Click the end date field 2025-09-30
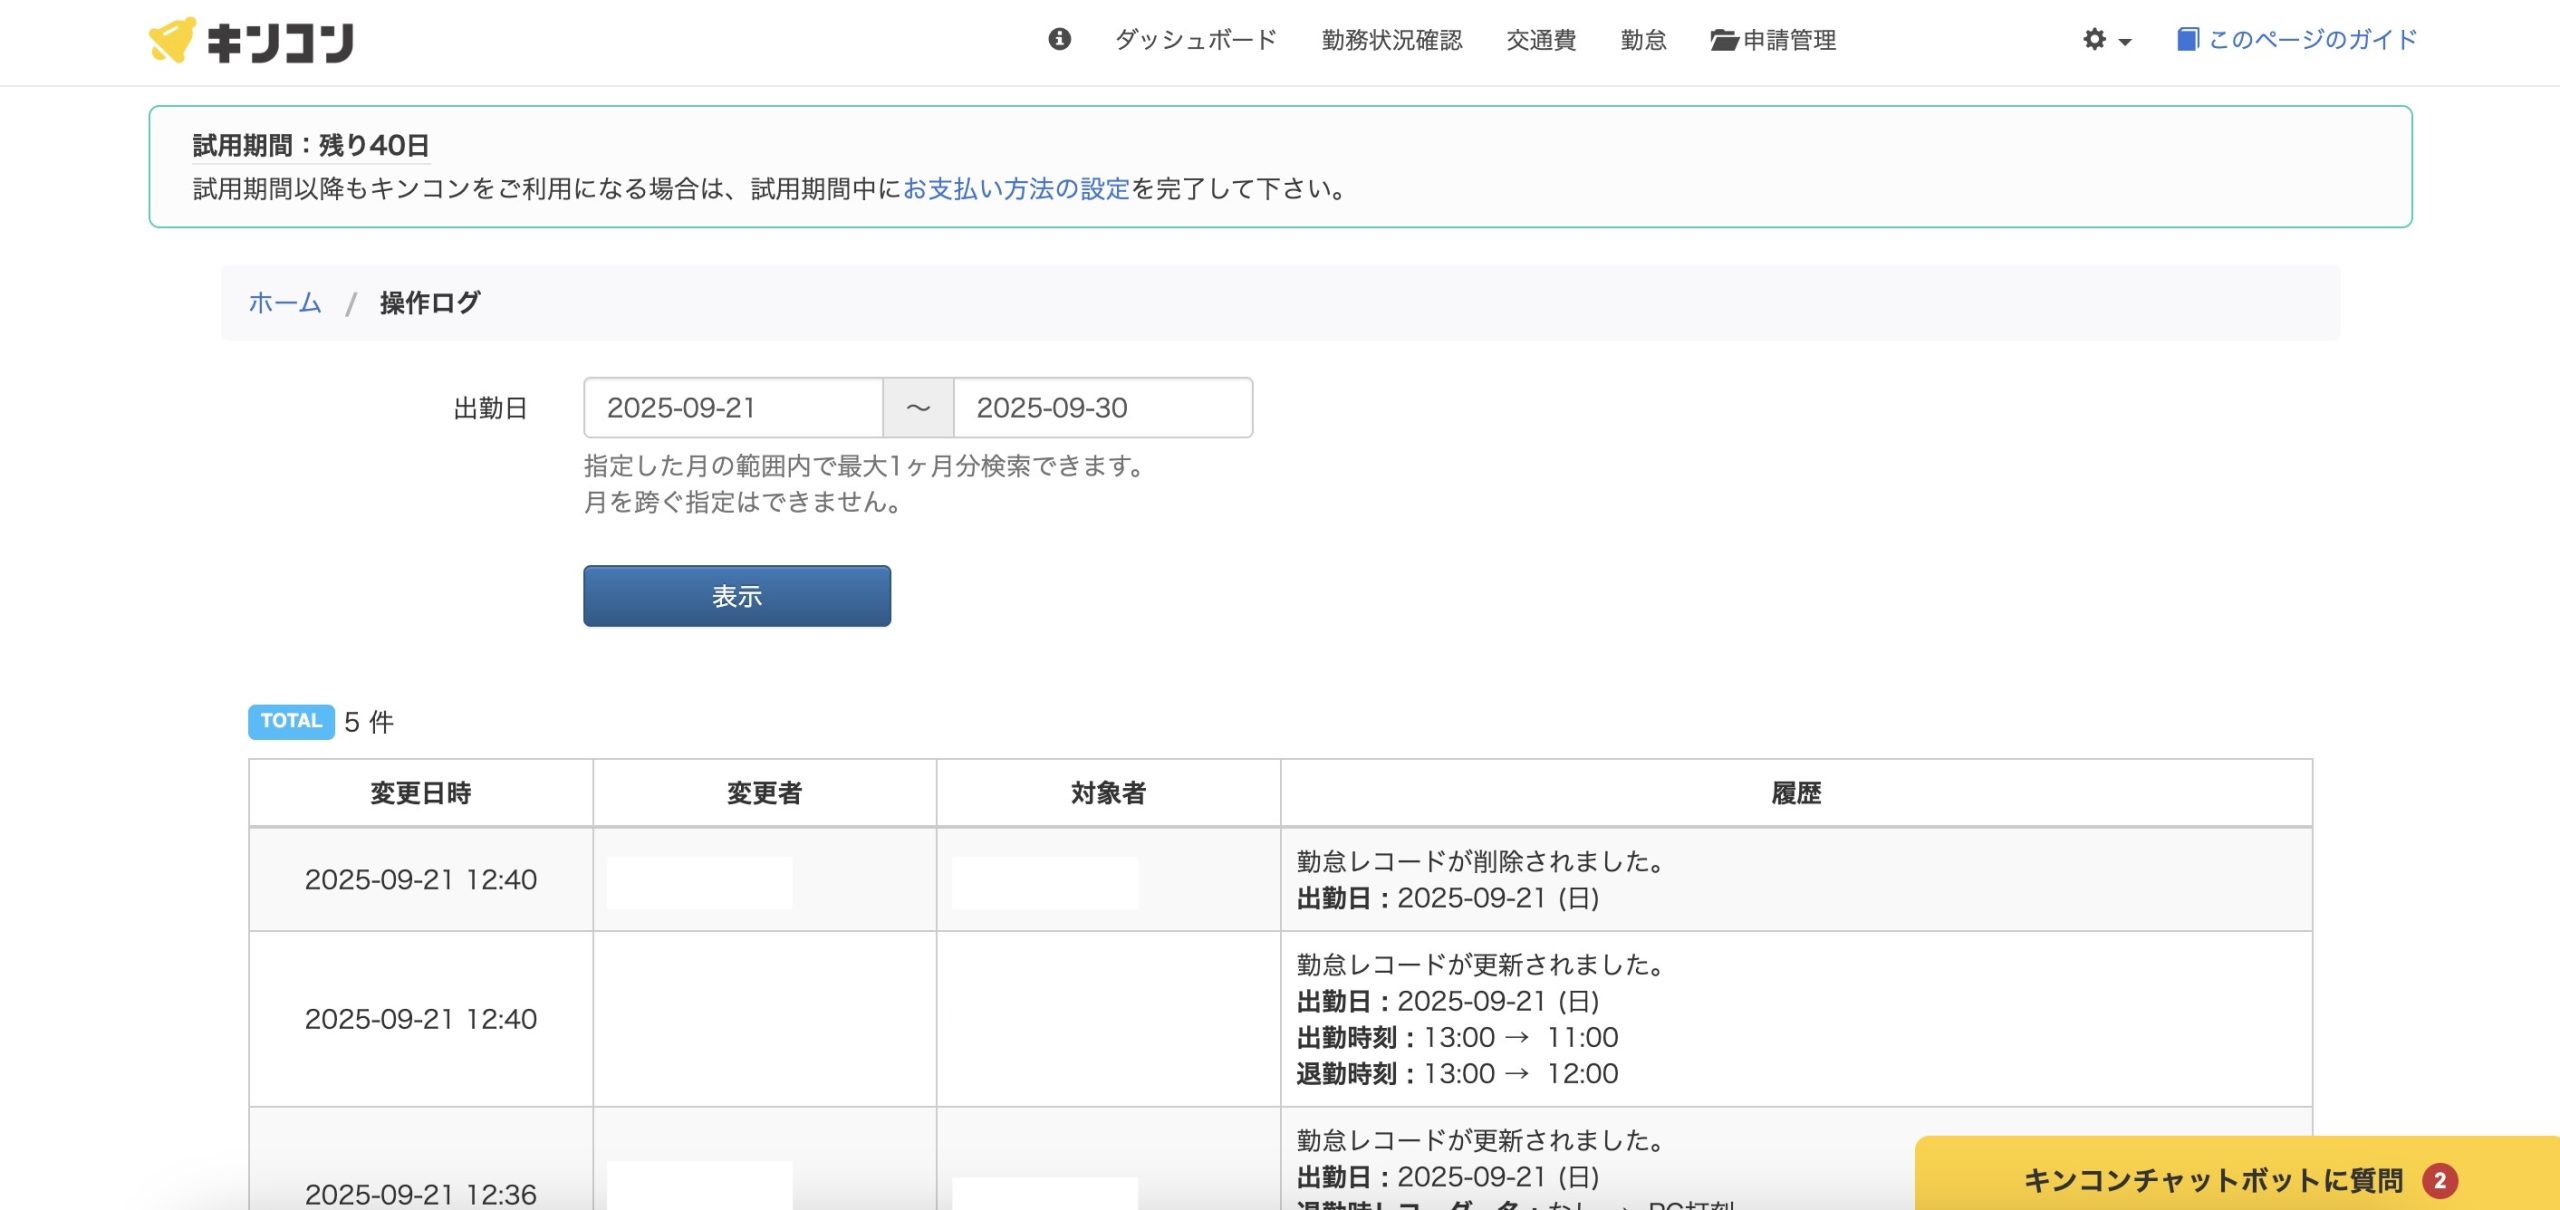The image size is (2560, 1210). click(1102, 408)
